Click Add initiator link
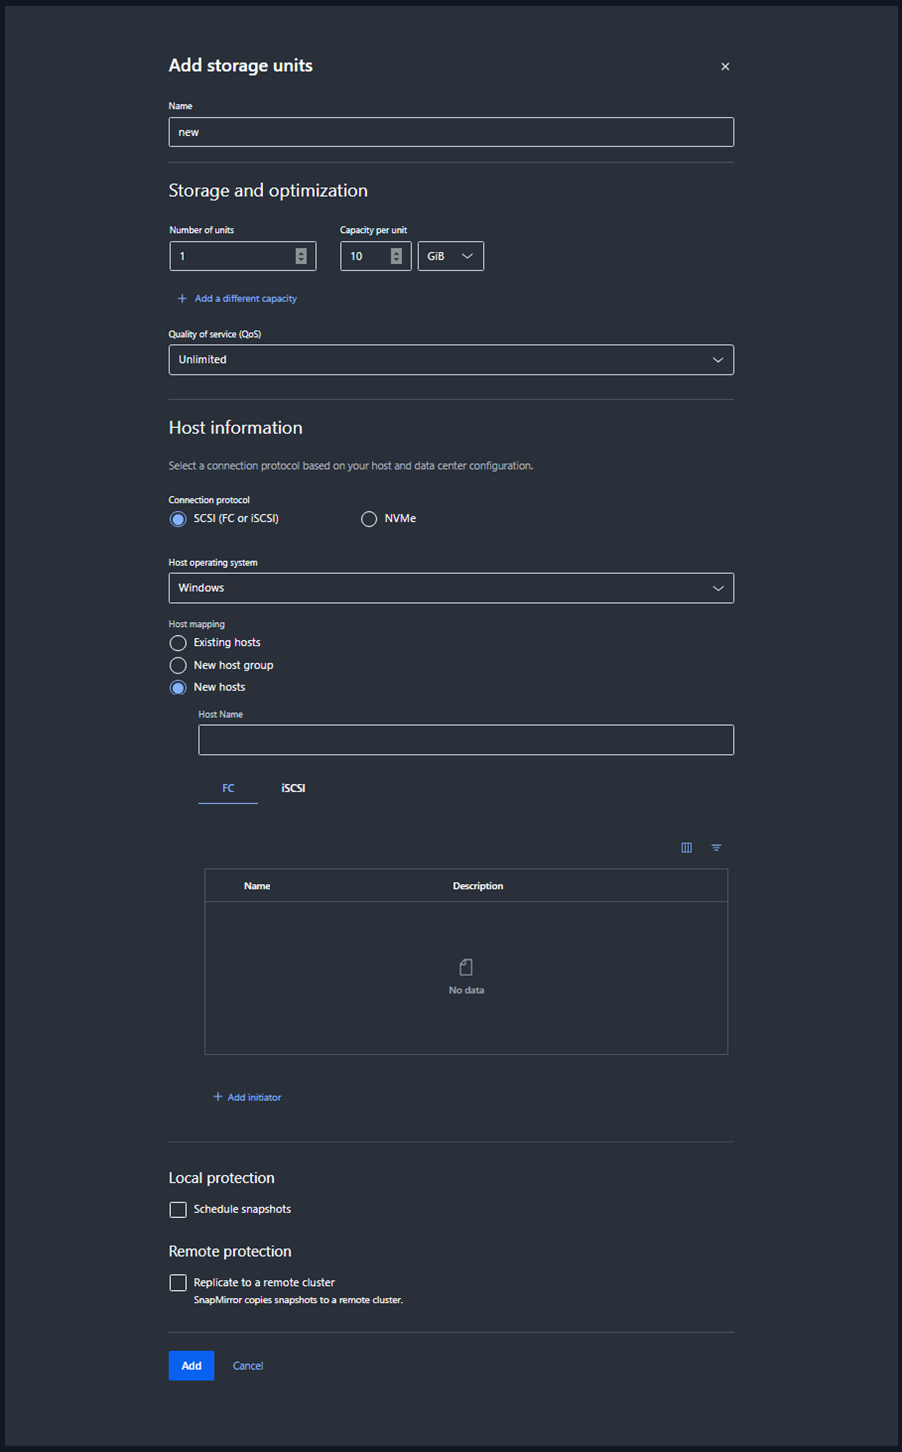 pyautogui.click(x=247, y=1097)
